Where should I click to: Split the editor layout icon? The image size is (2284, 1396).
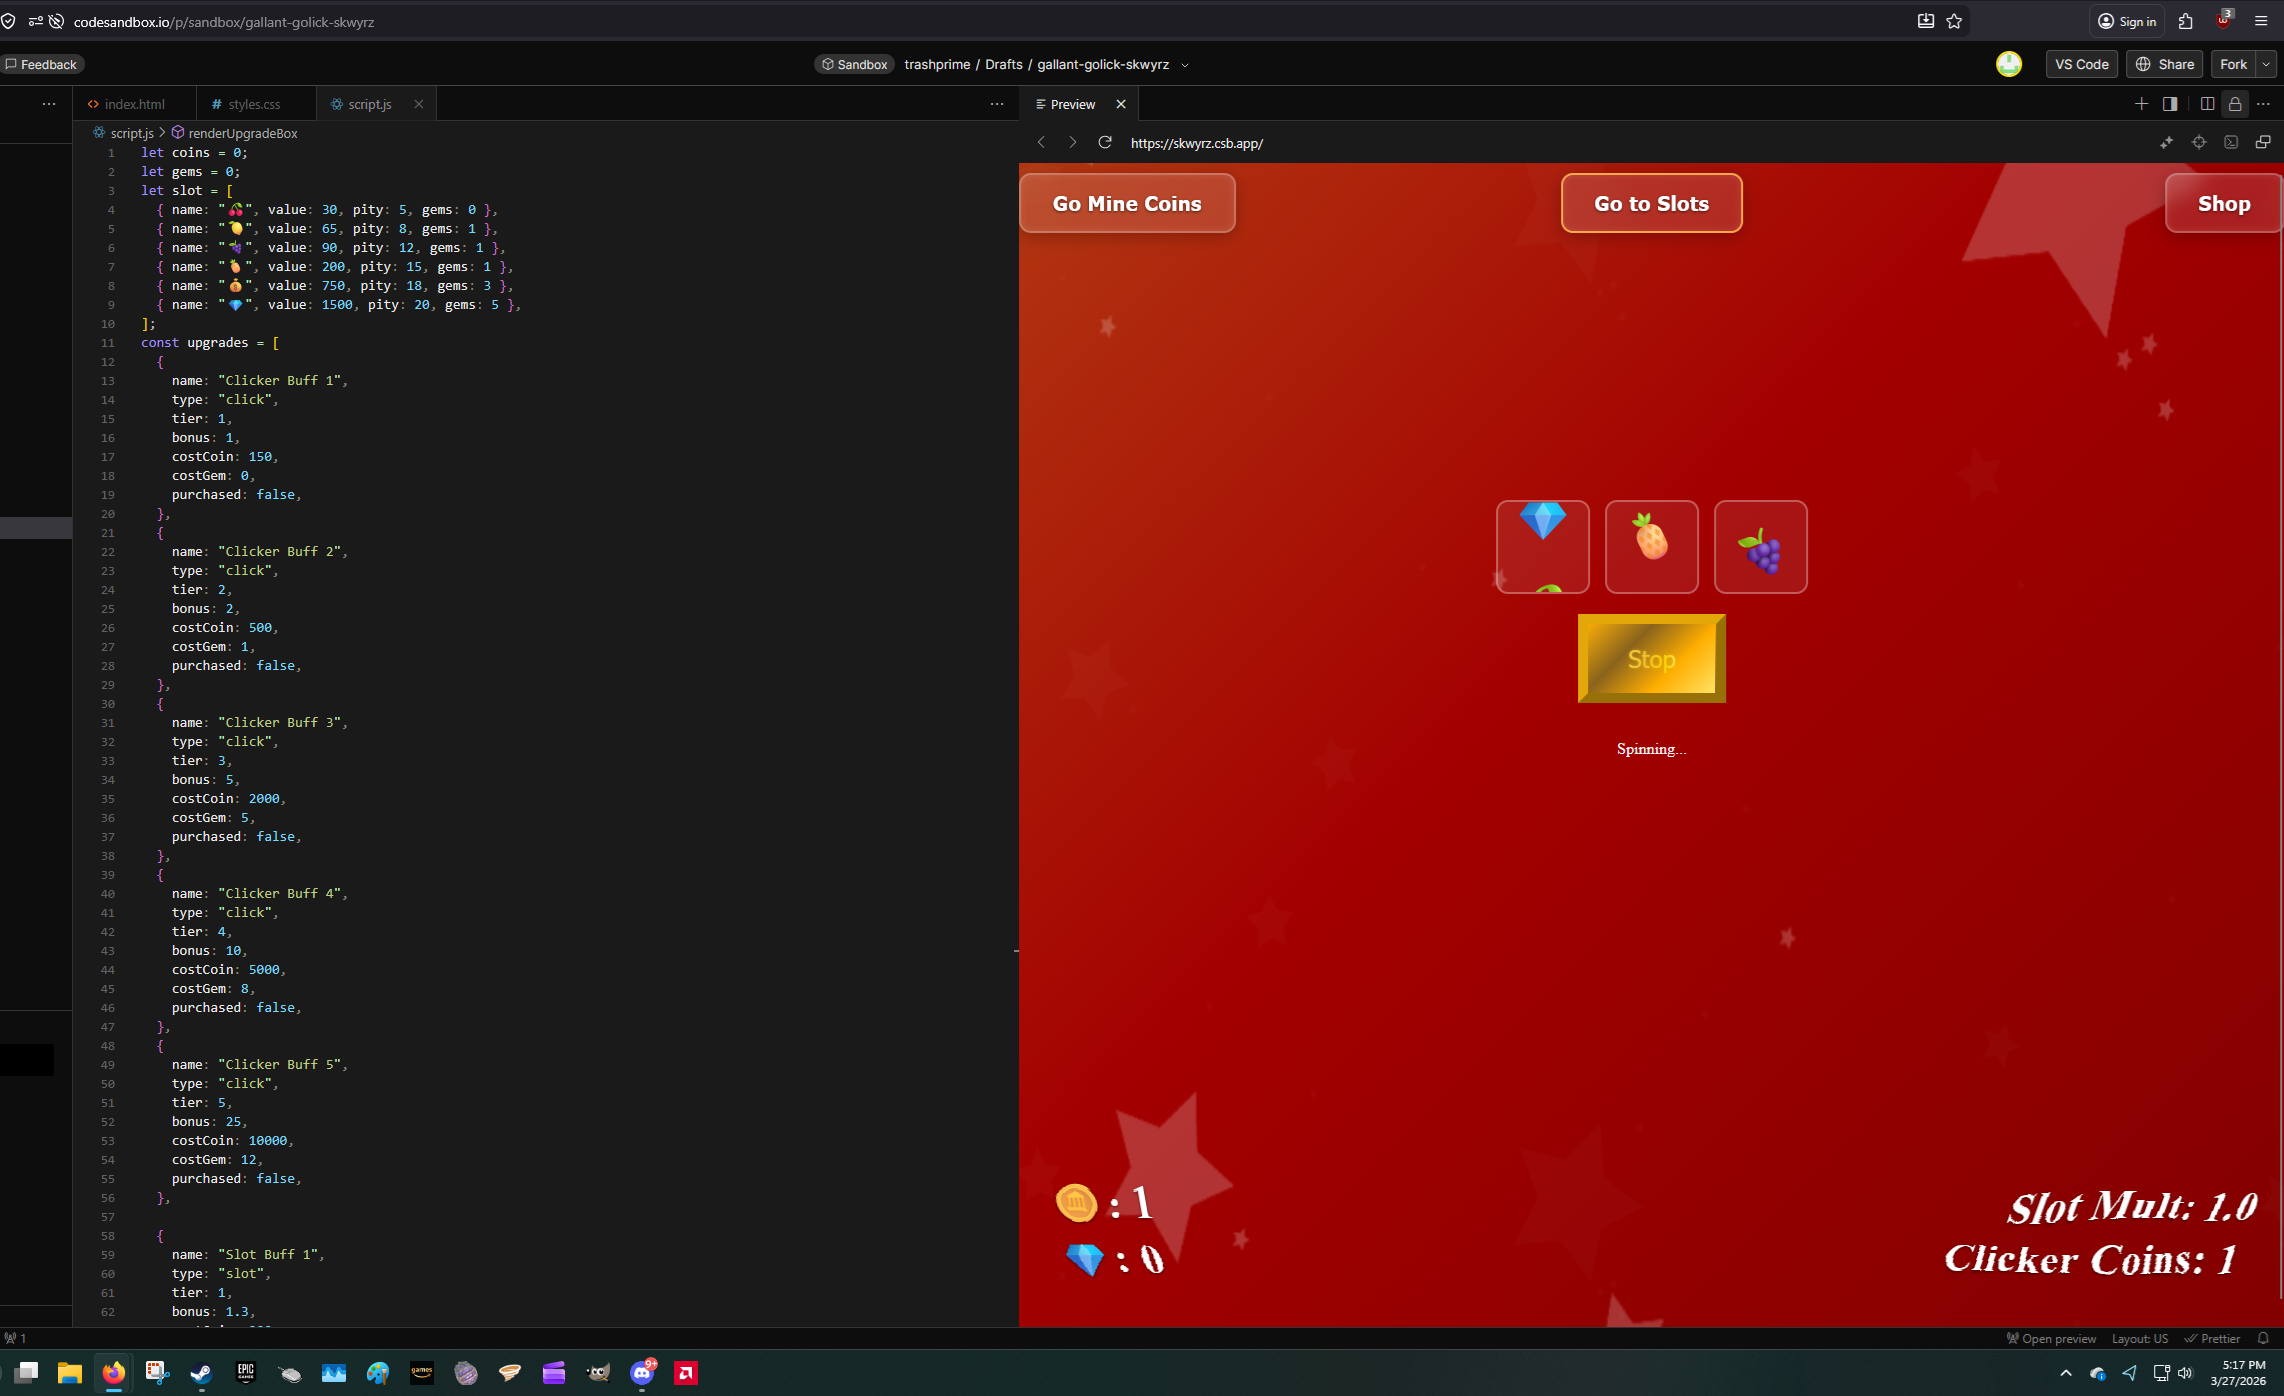coord(2207,104)
